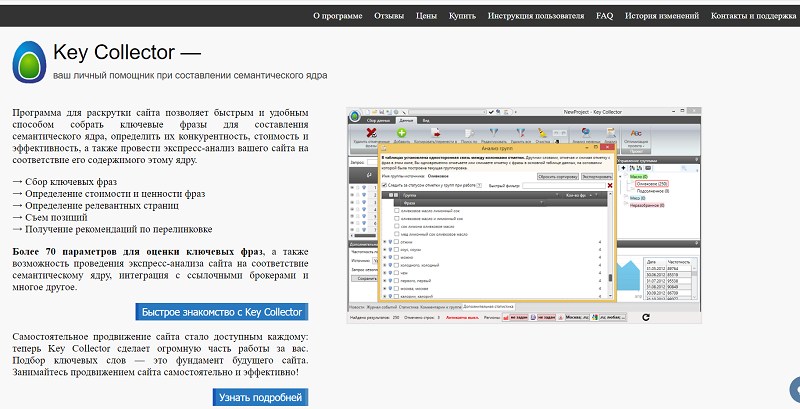Click the broom 'Очистка' ribbon icon
Screen dimensions: 800x409
(542, 133)
